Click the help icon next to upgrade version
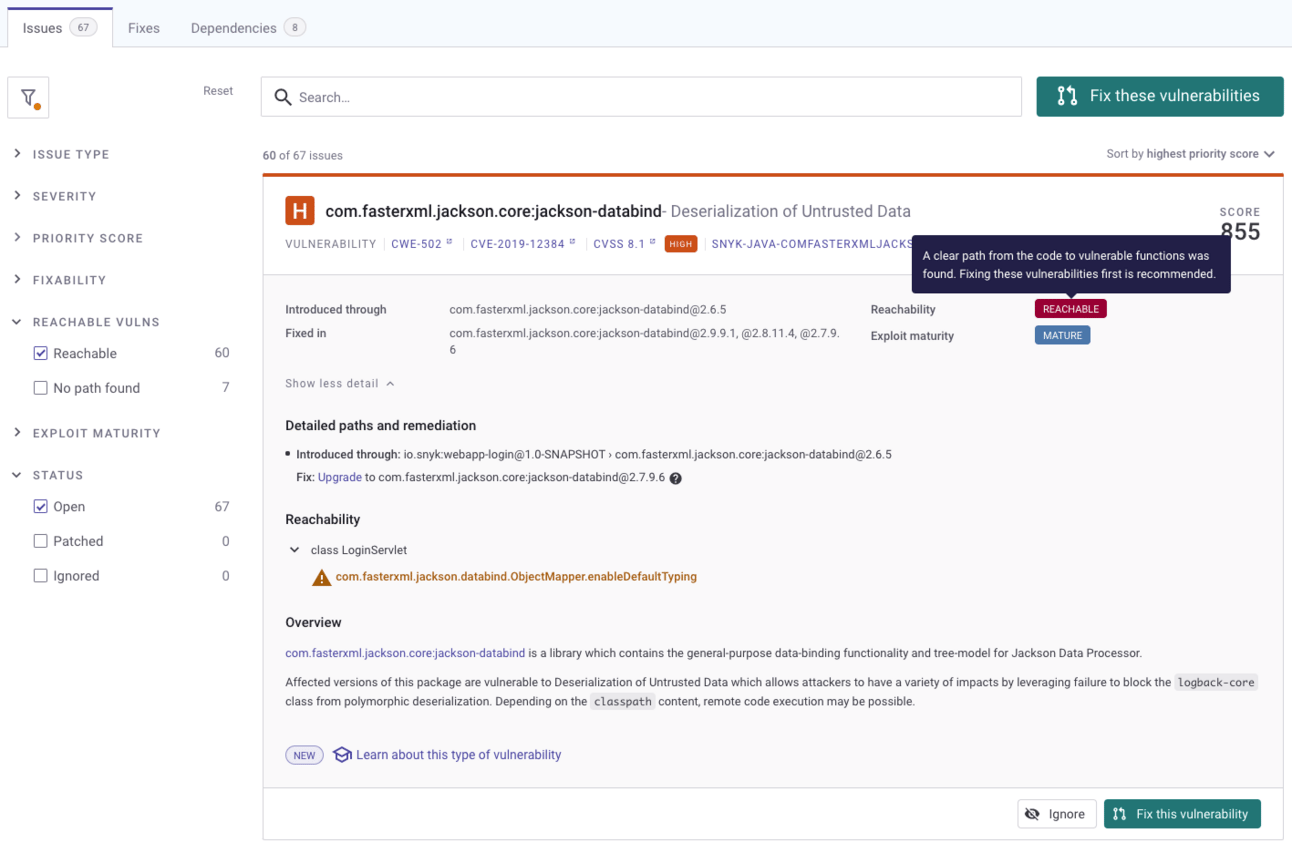Viewport: 1292px width, 843px height. click(676, 478)
